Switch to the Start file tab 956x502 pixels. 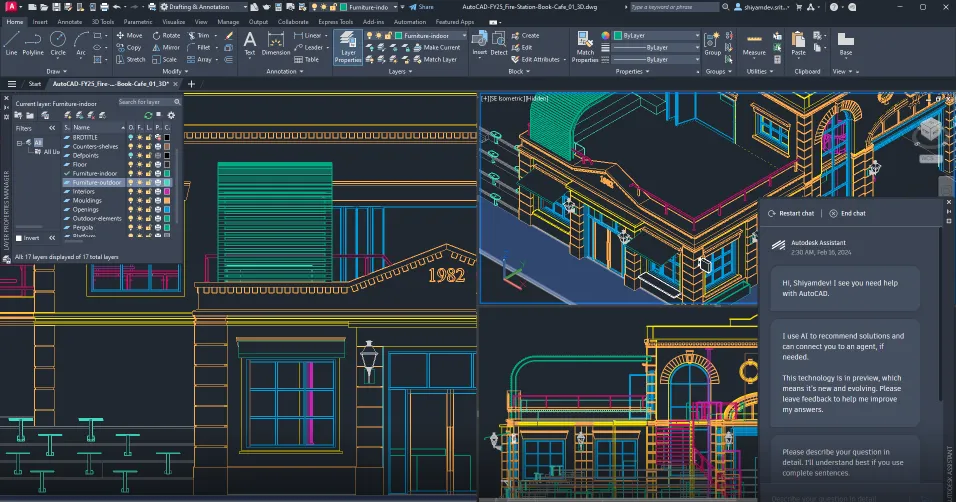tap(35, 84)
